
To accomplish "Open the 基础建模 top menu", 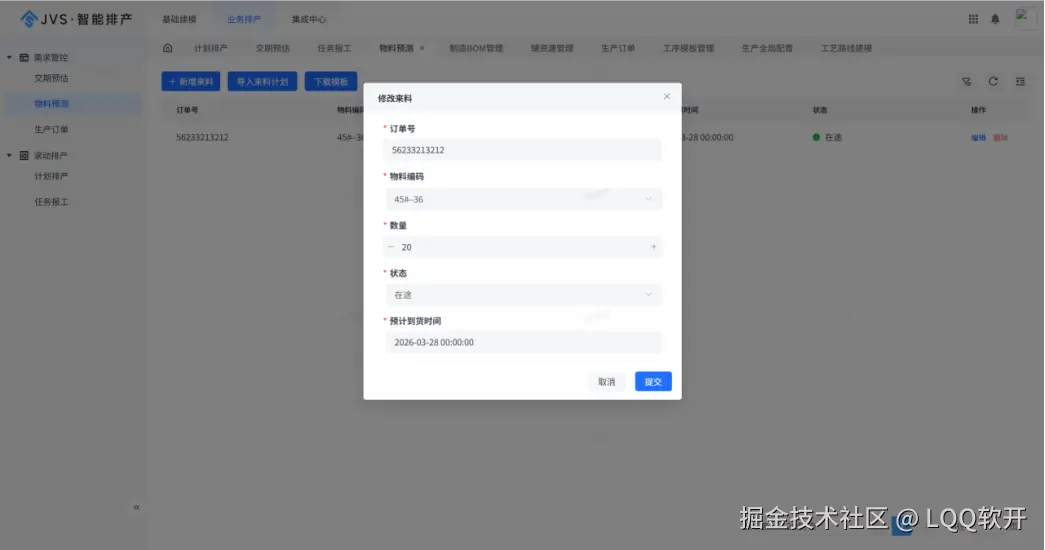I will [179, 19].
